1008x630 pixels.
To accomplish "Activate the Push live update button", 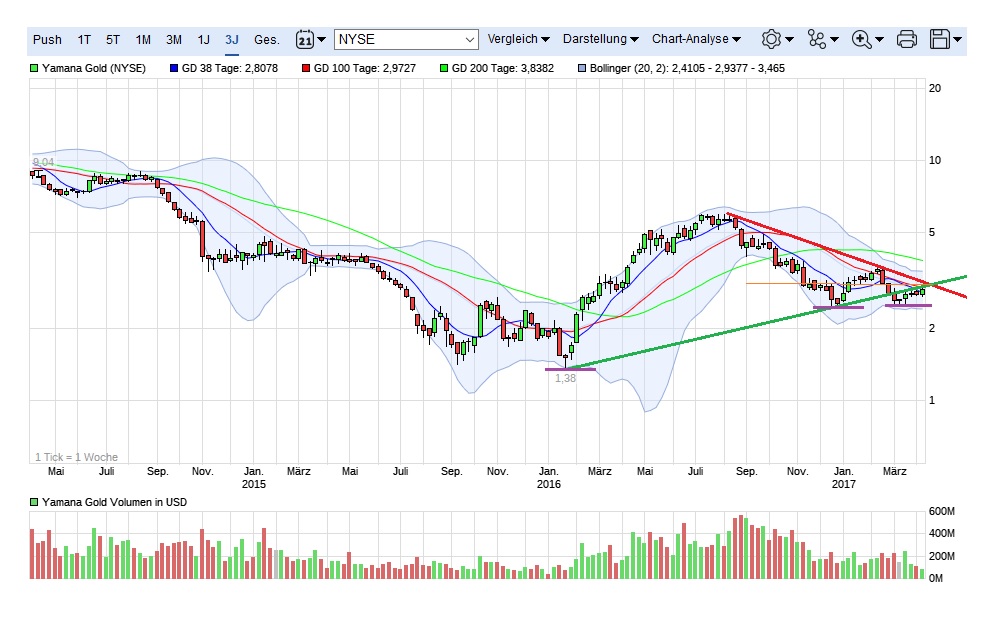I will [x=47, y=40].
